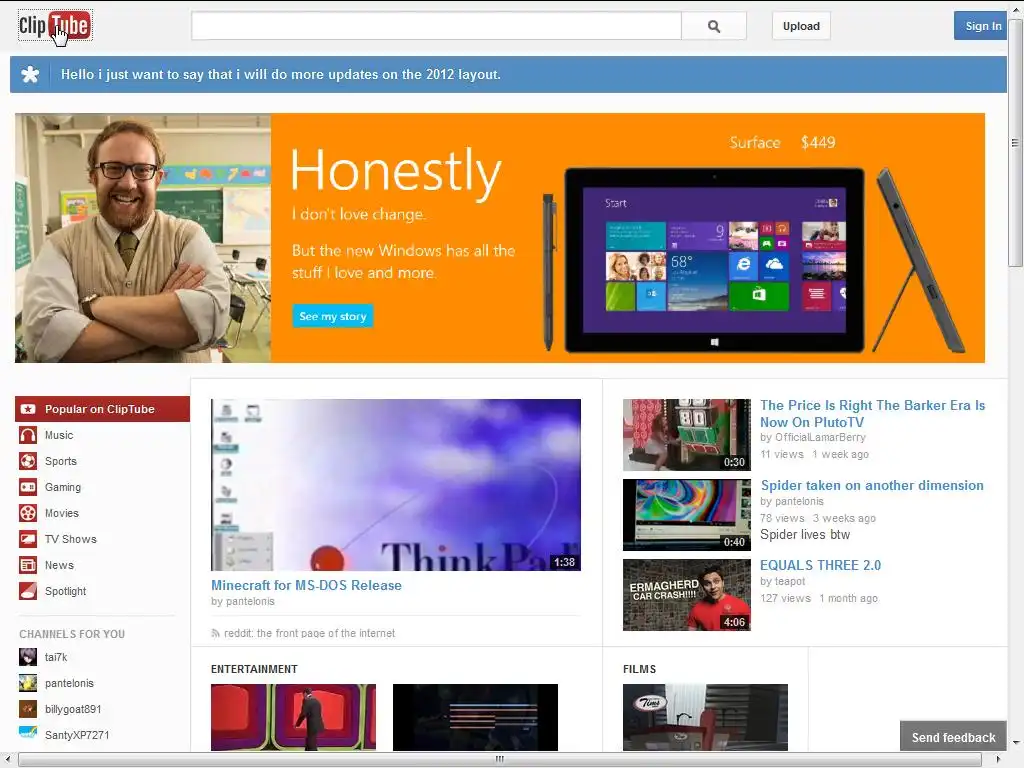Open Spider taken on another dimension link
The image size is (1024, 768).
tap(872, 485)
